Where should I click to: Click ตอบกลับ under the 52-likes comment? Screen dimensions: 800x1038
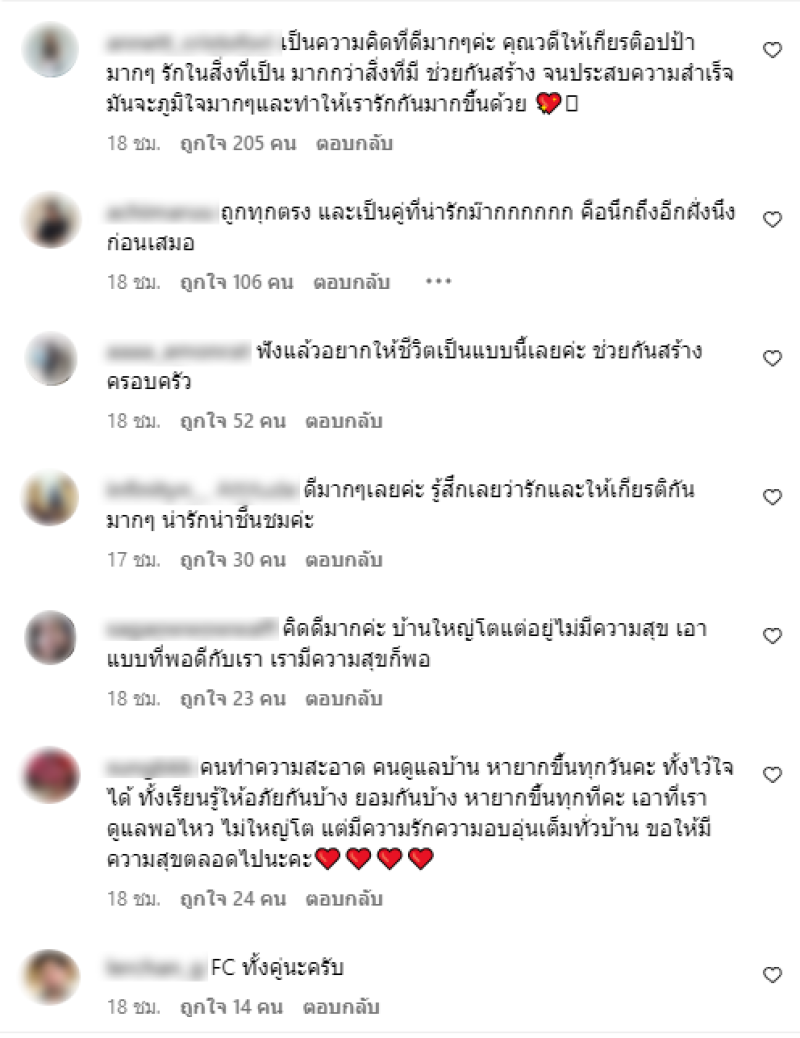(344, 422)
